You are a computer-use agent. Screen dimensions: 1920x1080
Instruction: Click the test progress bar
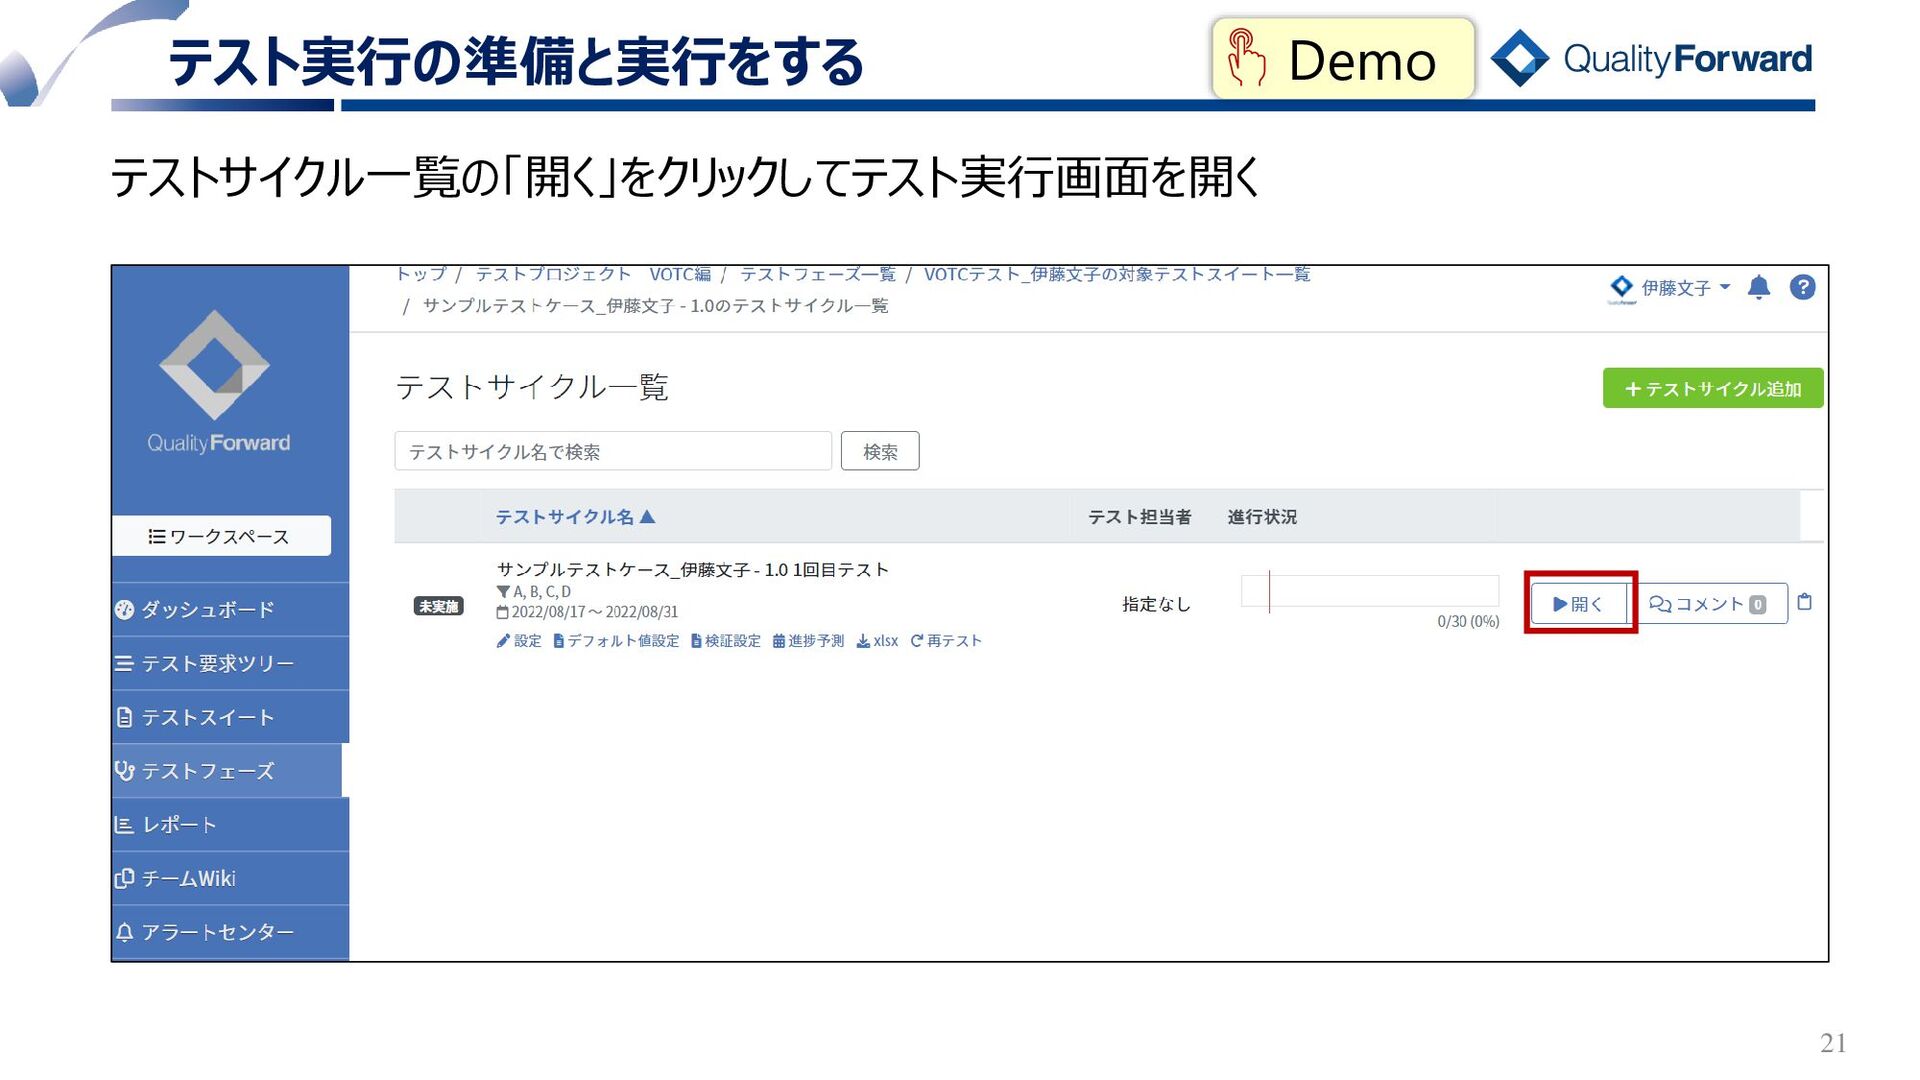point(1369,592)
